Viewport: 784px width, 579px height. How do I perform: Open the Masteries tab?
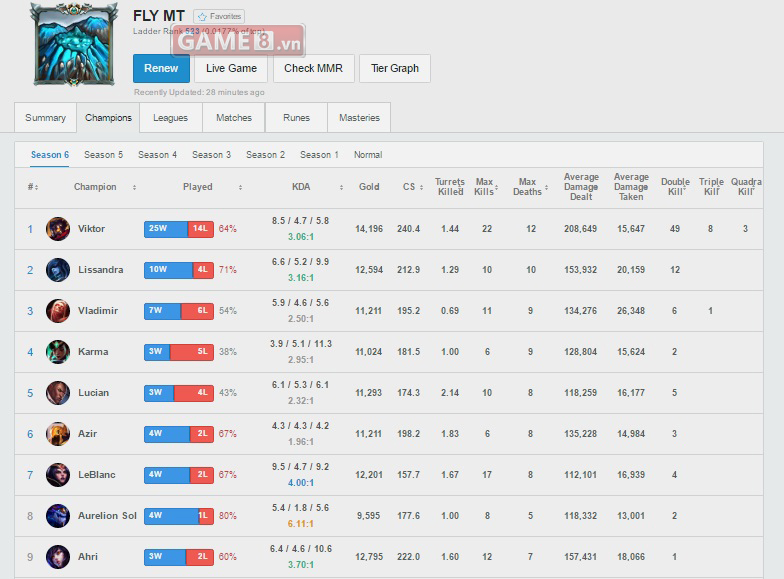point(359,118)
